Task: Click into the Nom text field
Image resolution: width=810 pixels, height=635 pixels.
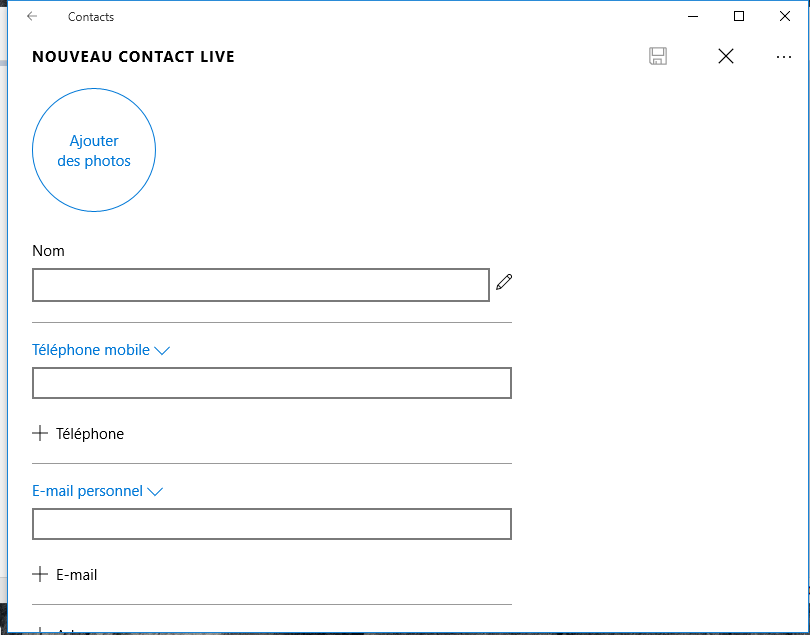Action: [x=261, y=285]
